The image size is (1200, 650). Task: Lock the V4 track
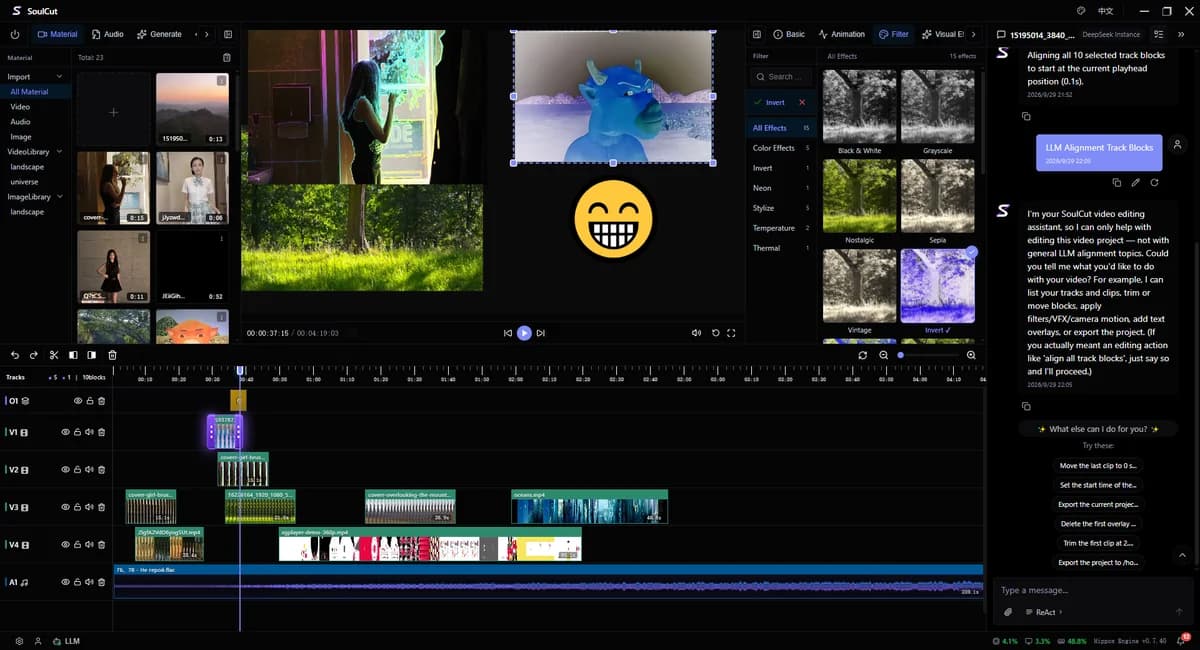point(78,545)
